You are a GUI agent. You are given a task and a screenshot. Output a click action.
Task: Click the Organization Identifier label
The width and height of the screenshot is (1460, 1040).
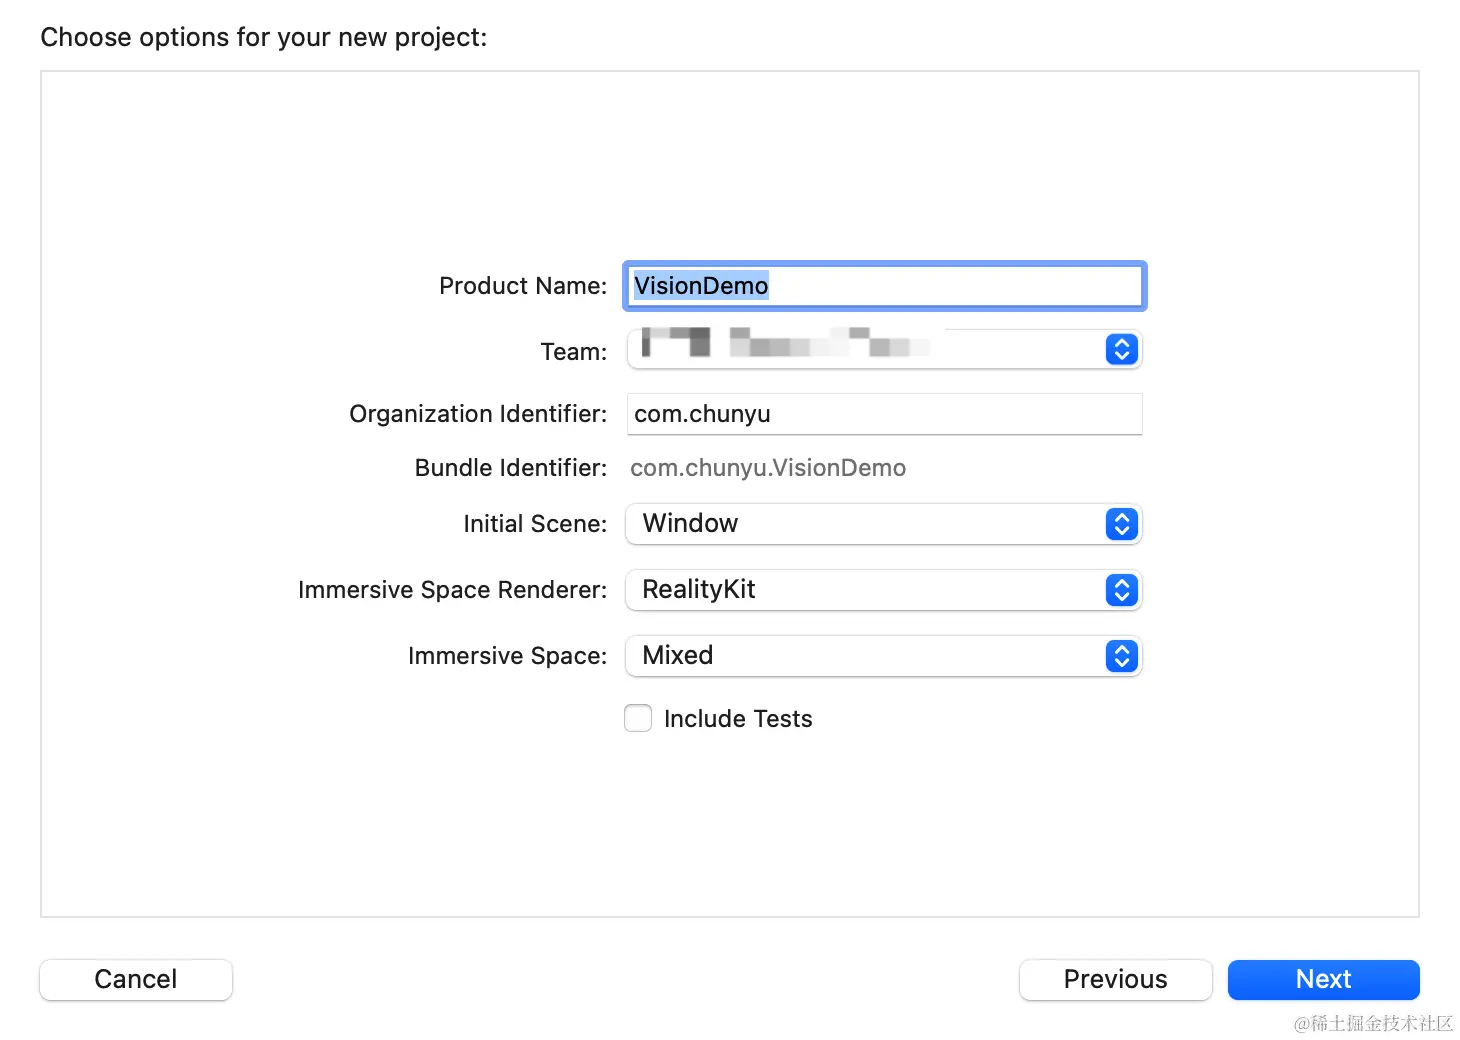tap(478, 414)
